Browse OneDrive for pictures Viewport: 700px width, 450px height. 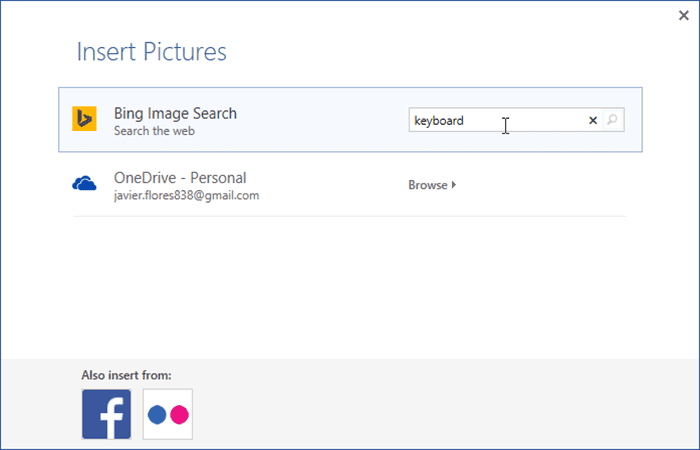432,185
